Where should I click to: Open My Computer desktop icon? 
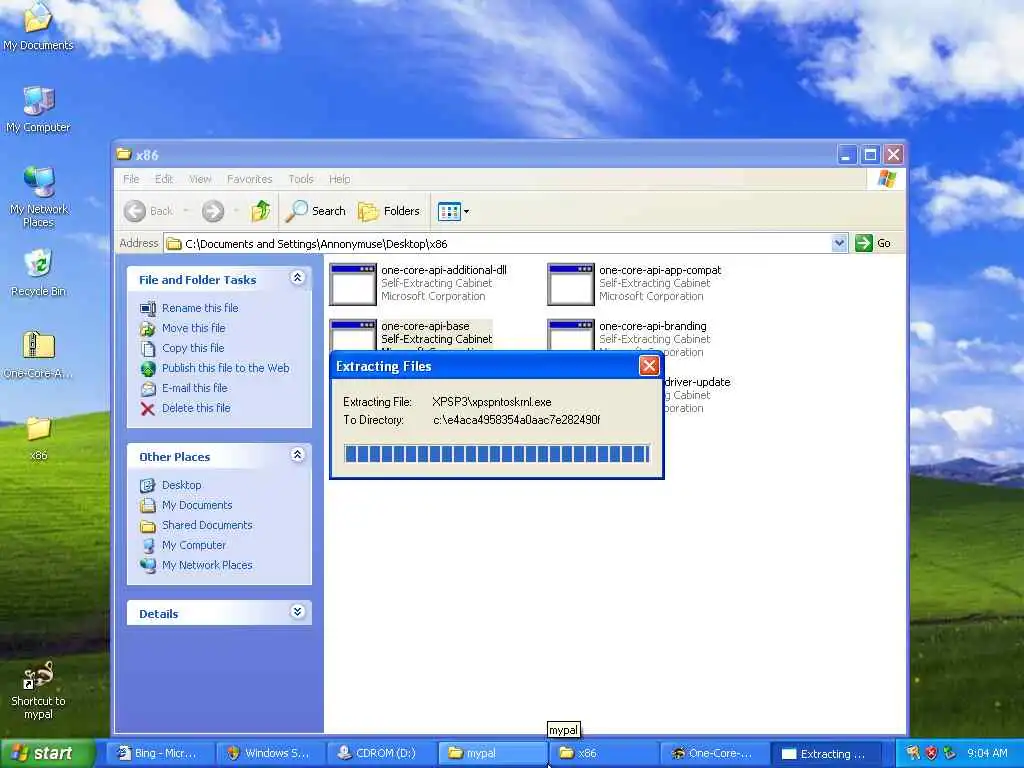(38, 108)
